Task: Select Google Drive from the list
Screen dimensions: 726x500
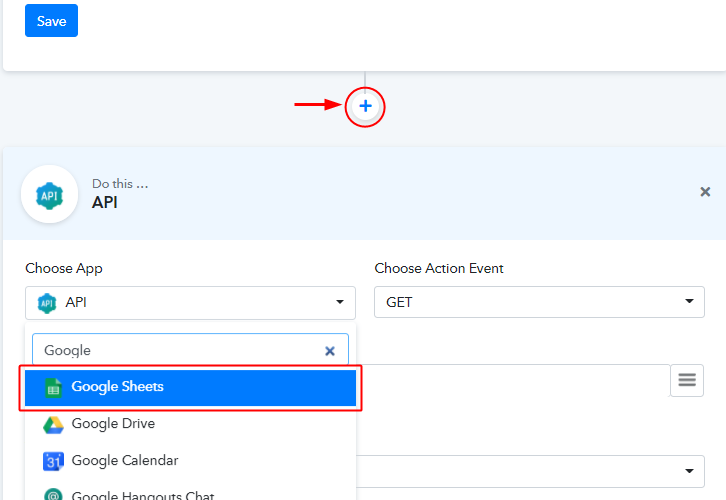Action: (x=190, y=424)
